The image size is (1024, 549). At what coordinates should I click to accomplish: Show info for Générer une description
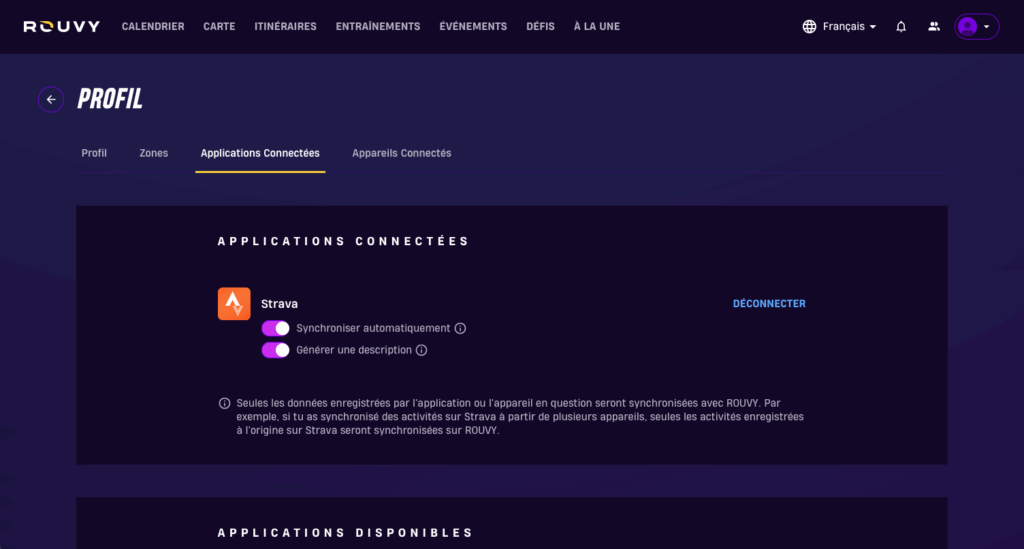pos(421,350)
